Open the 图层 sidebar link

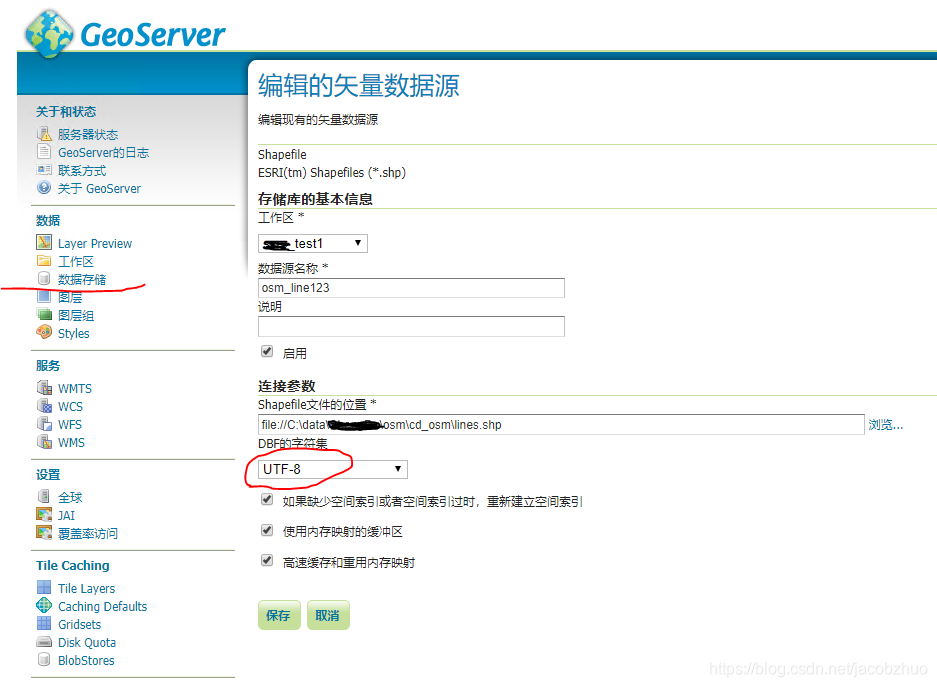[x=70, y=298]
